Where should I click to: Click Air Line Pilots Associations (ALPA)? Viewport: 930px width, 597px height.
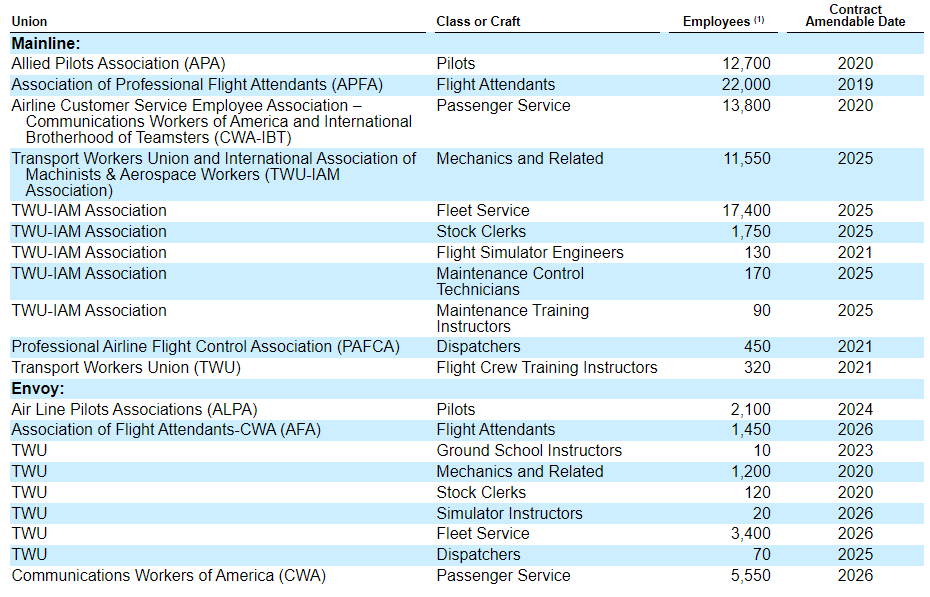tap(134, 410)
